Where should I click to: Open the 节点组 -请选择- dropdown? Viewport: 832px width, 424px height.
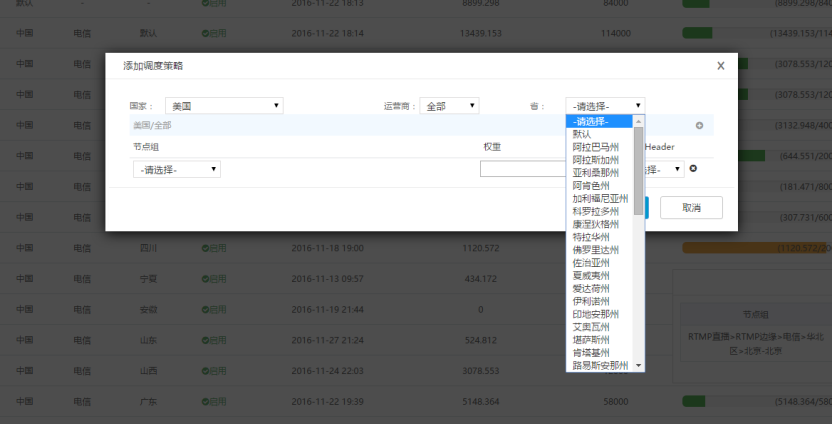(177, 169)
